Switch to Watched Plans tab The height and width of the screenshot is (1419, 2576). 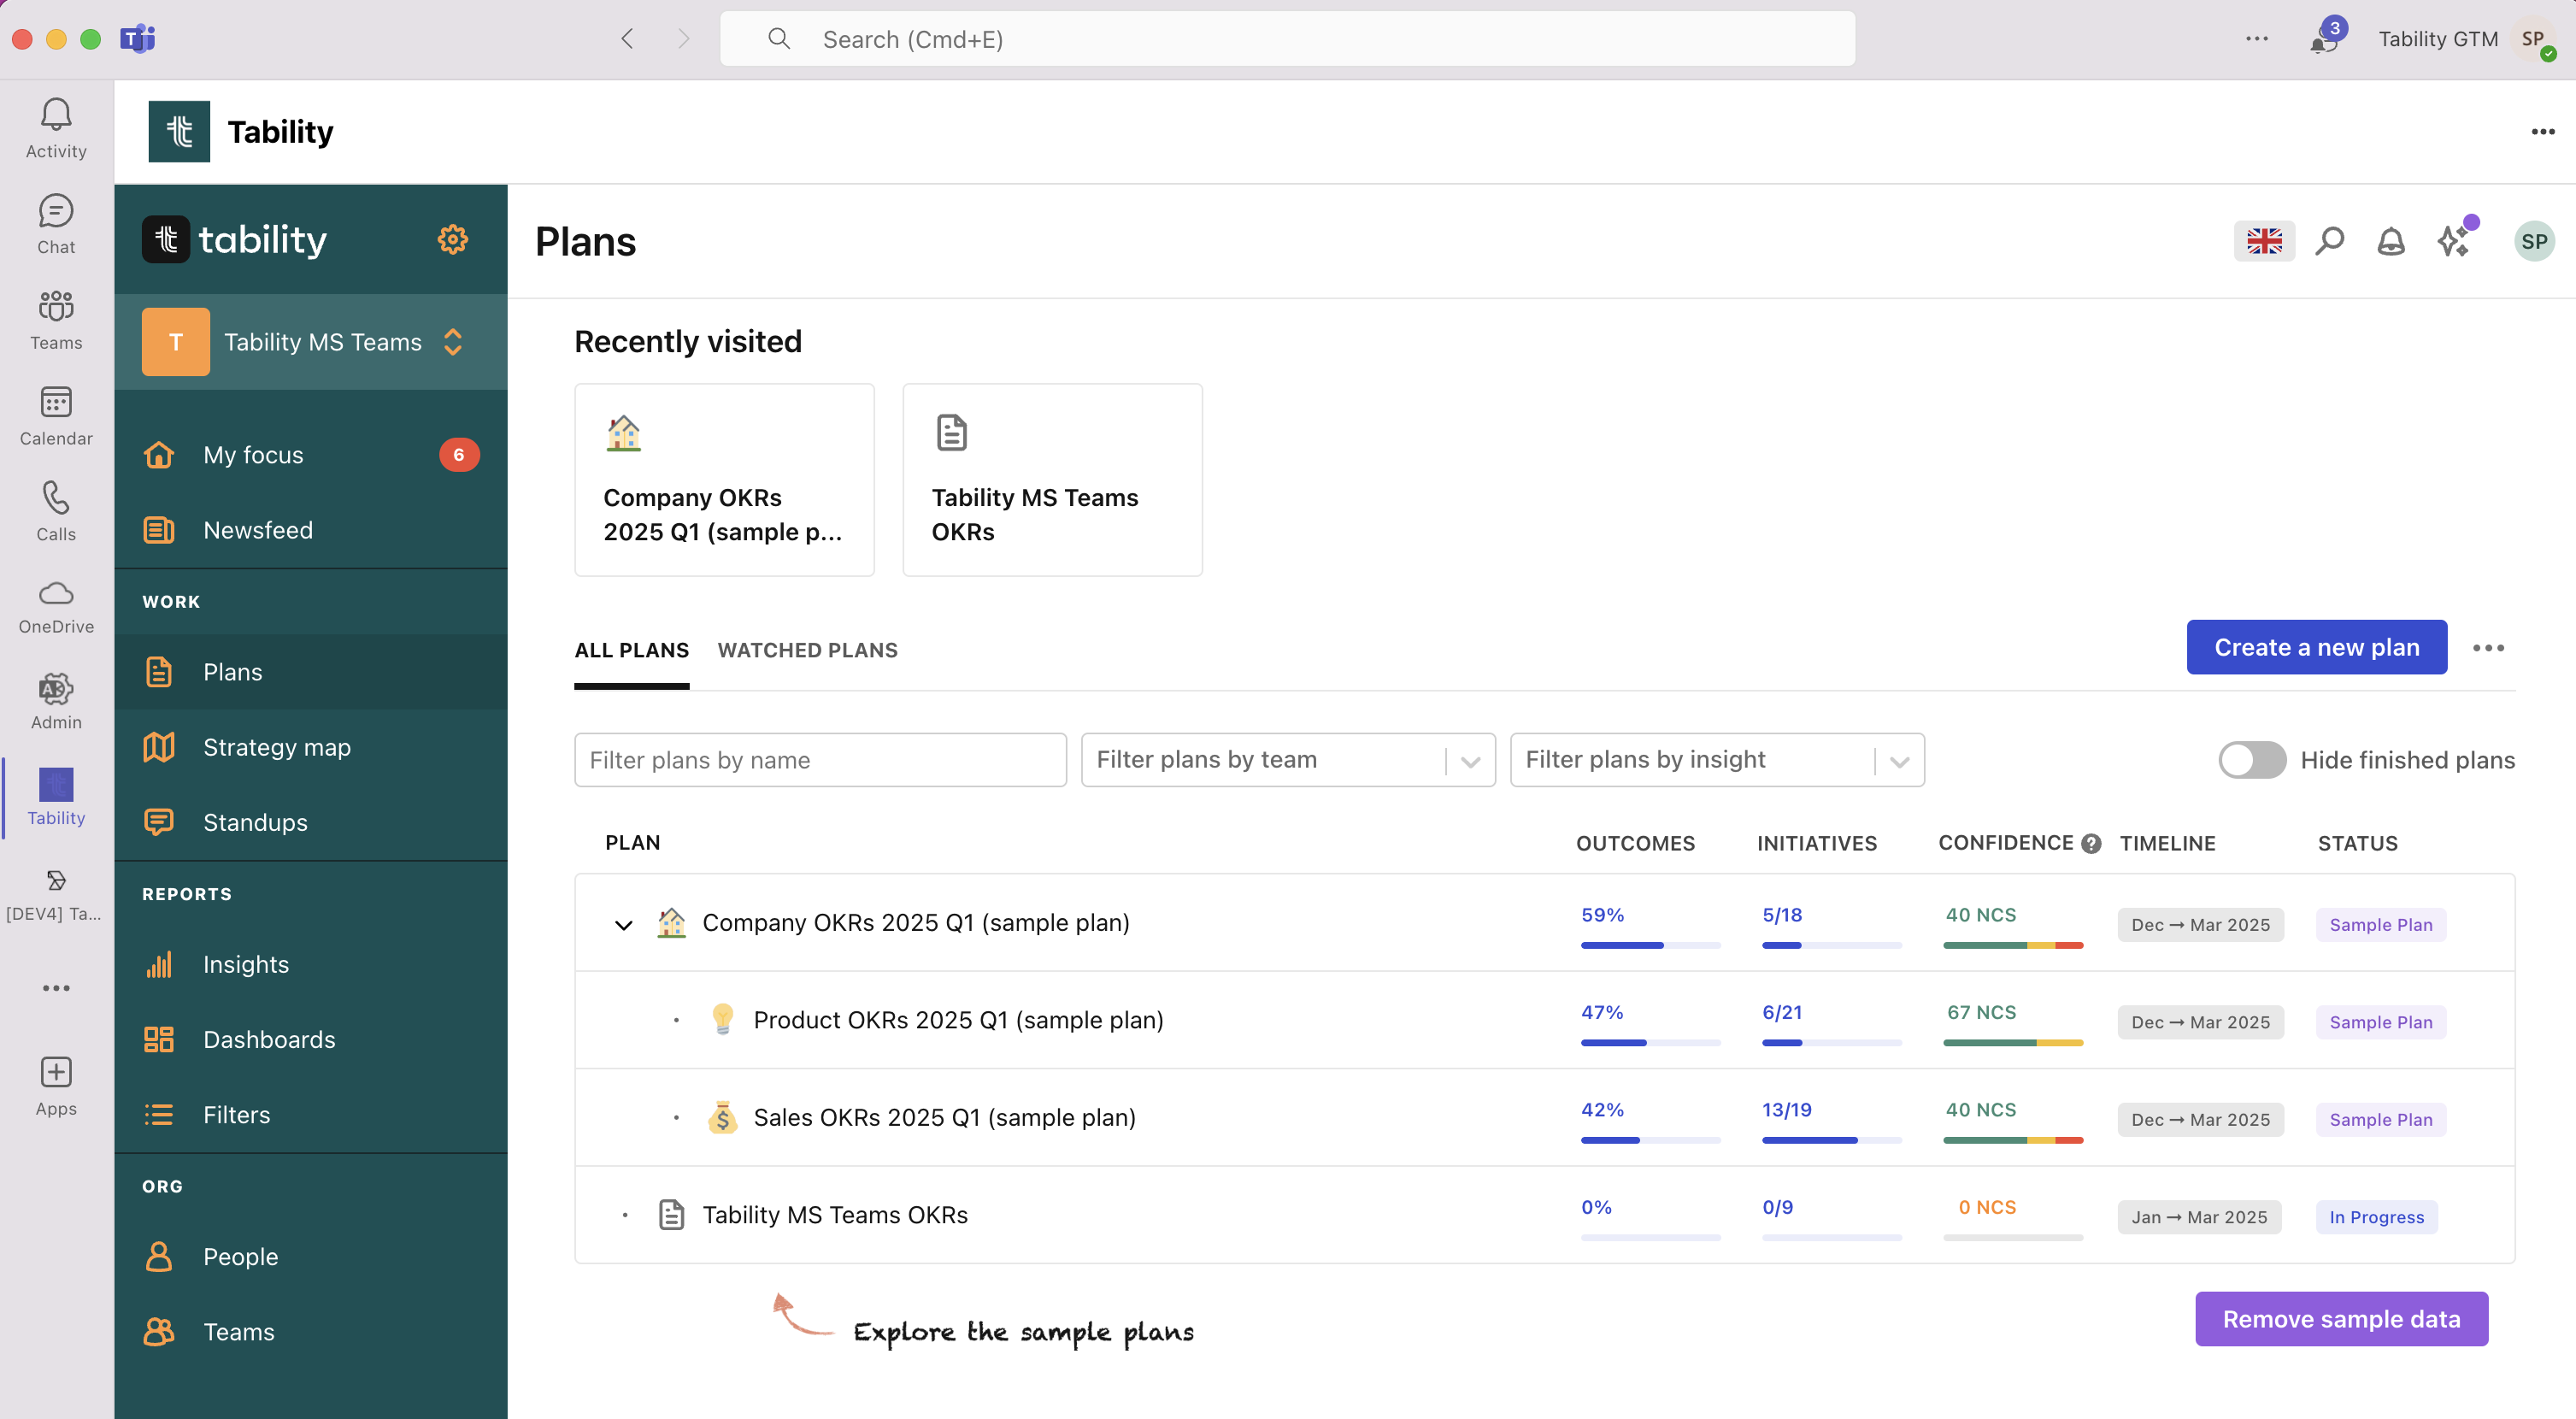tap(807, 650)
